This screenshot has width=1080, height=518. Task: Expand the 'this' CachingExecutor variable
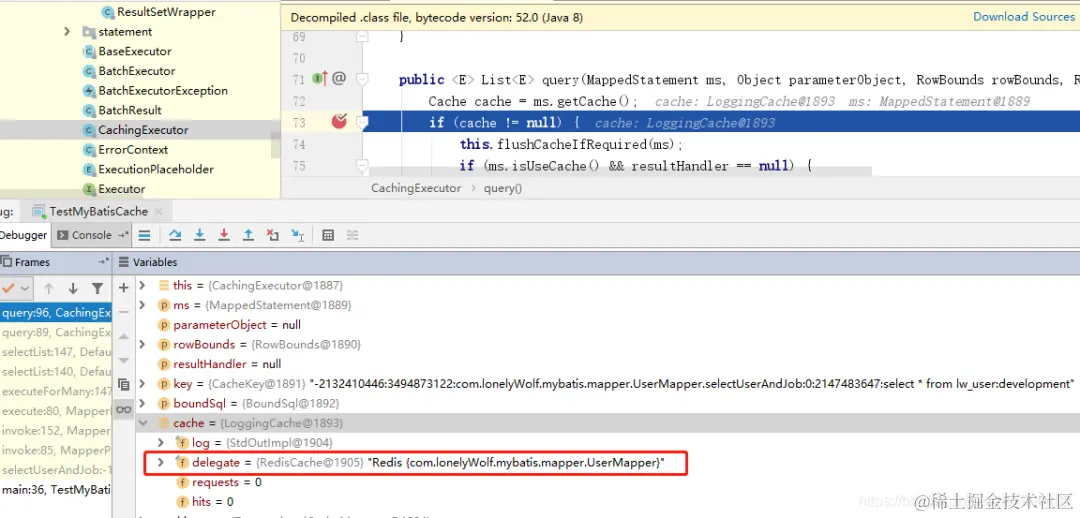coord(143,285)
